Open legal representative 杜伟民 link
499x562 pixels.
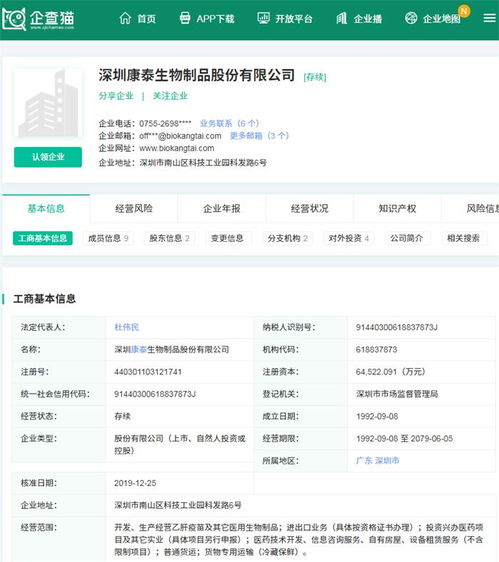tap(126, 327)
